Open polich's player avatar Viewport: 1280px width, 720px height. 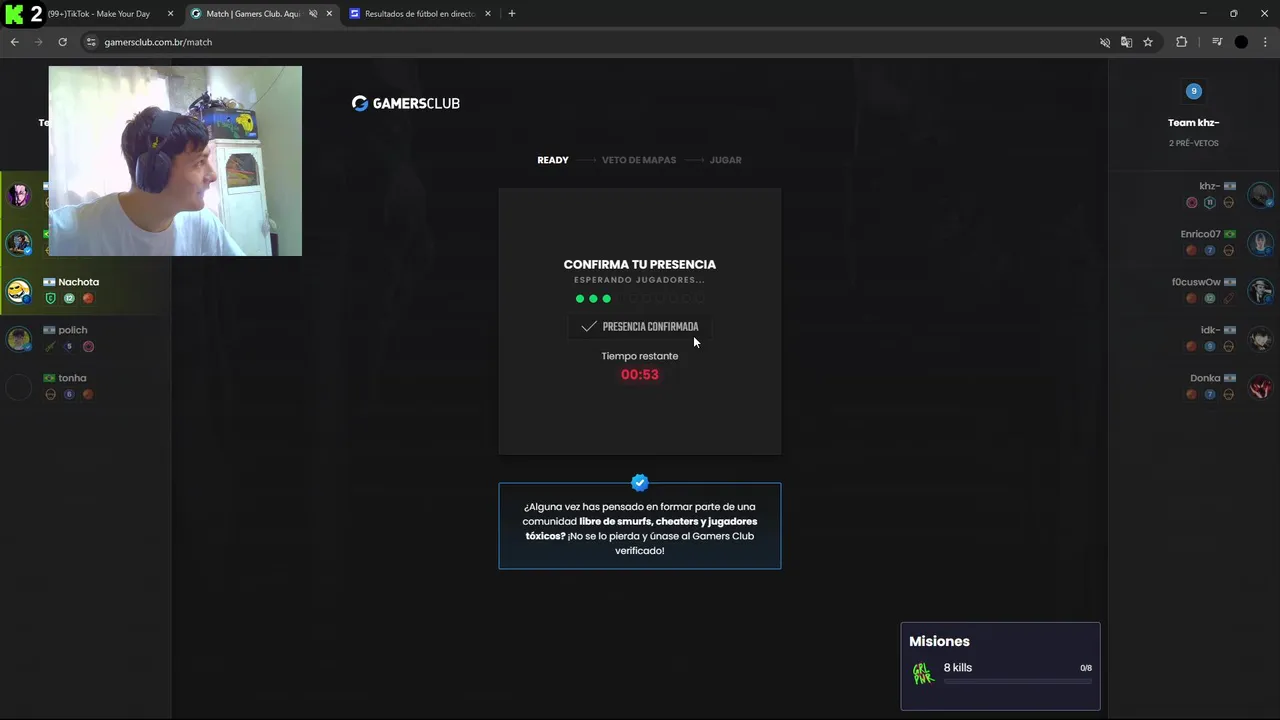click(x=19, y=338)
